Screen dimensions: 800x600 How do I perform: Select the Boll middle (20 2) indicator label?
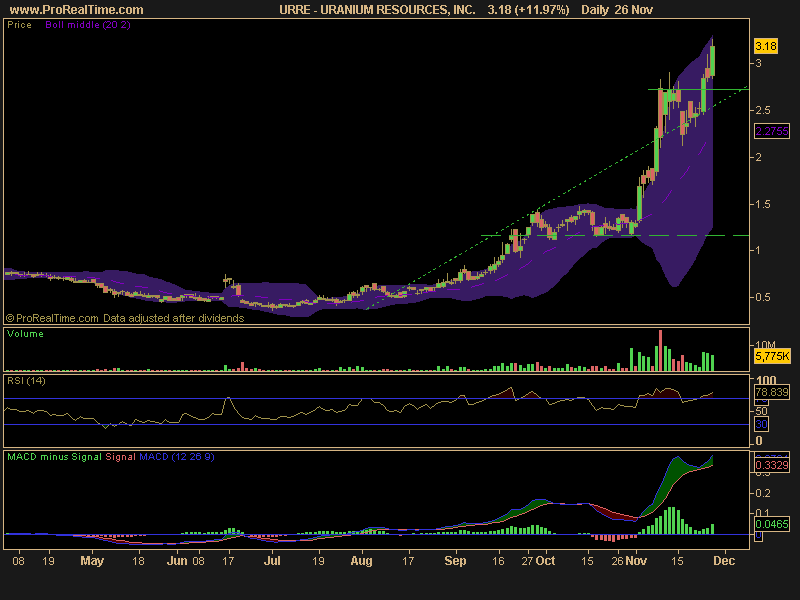(x=88, y=24)
